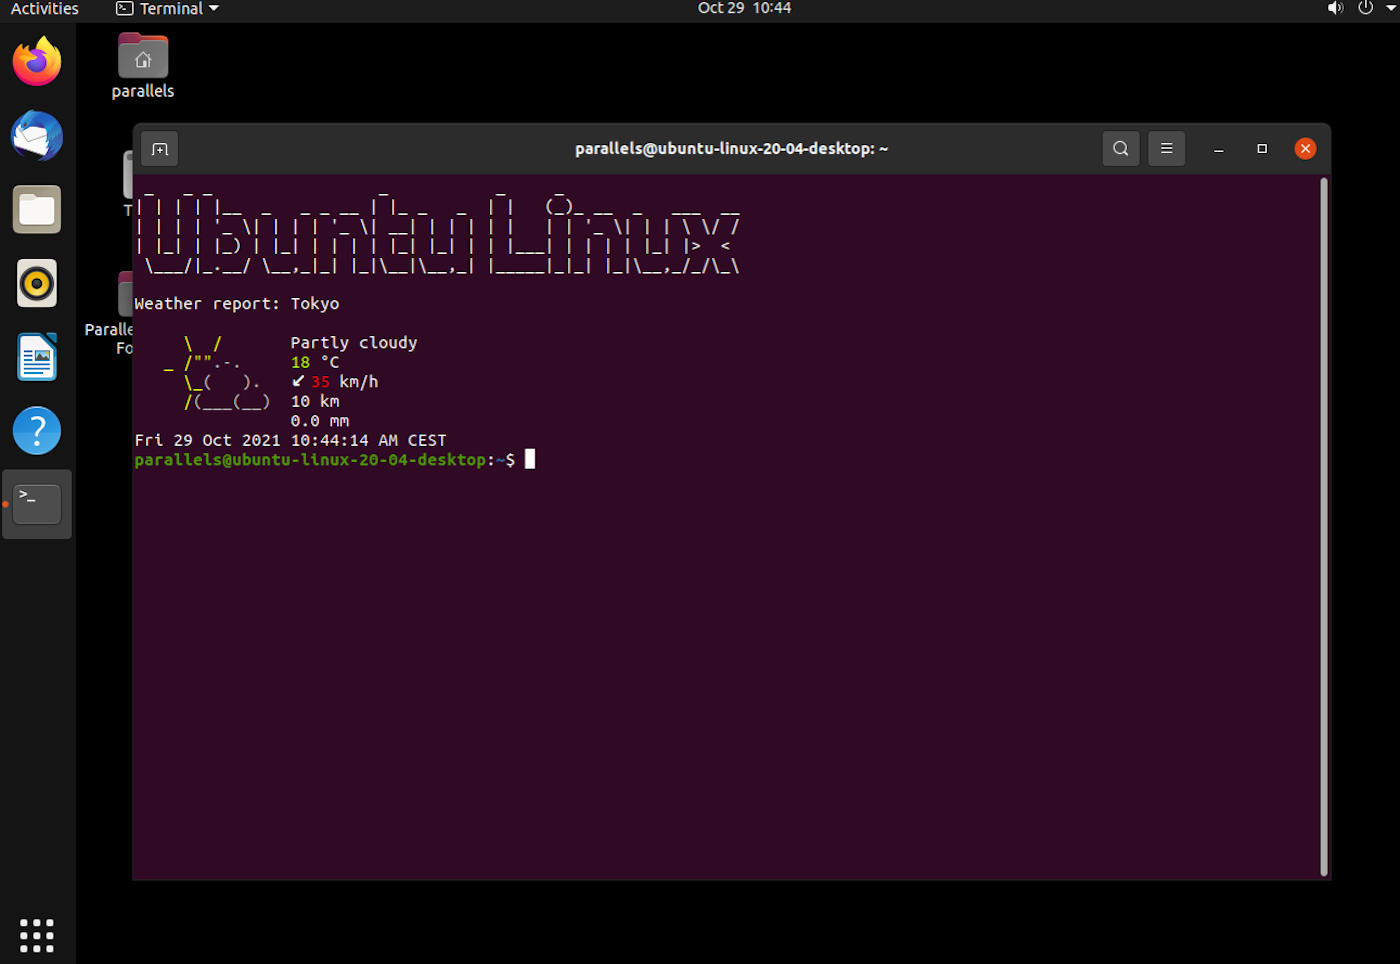Screen dimensions: 1400x964
Task: Maximize the terminal window
Action: pos(1262,149)
